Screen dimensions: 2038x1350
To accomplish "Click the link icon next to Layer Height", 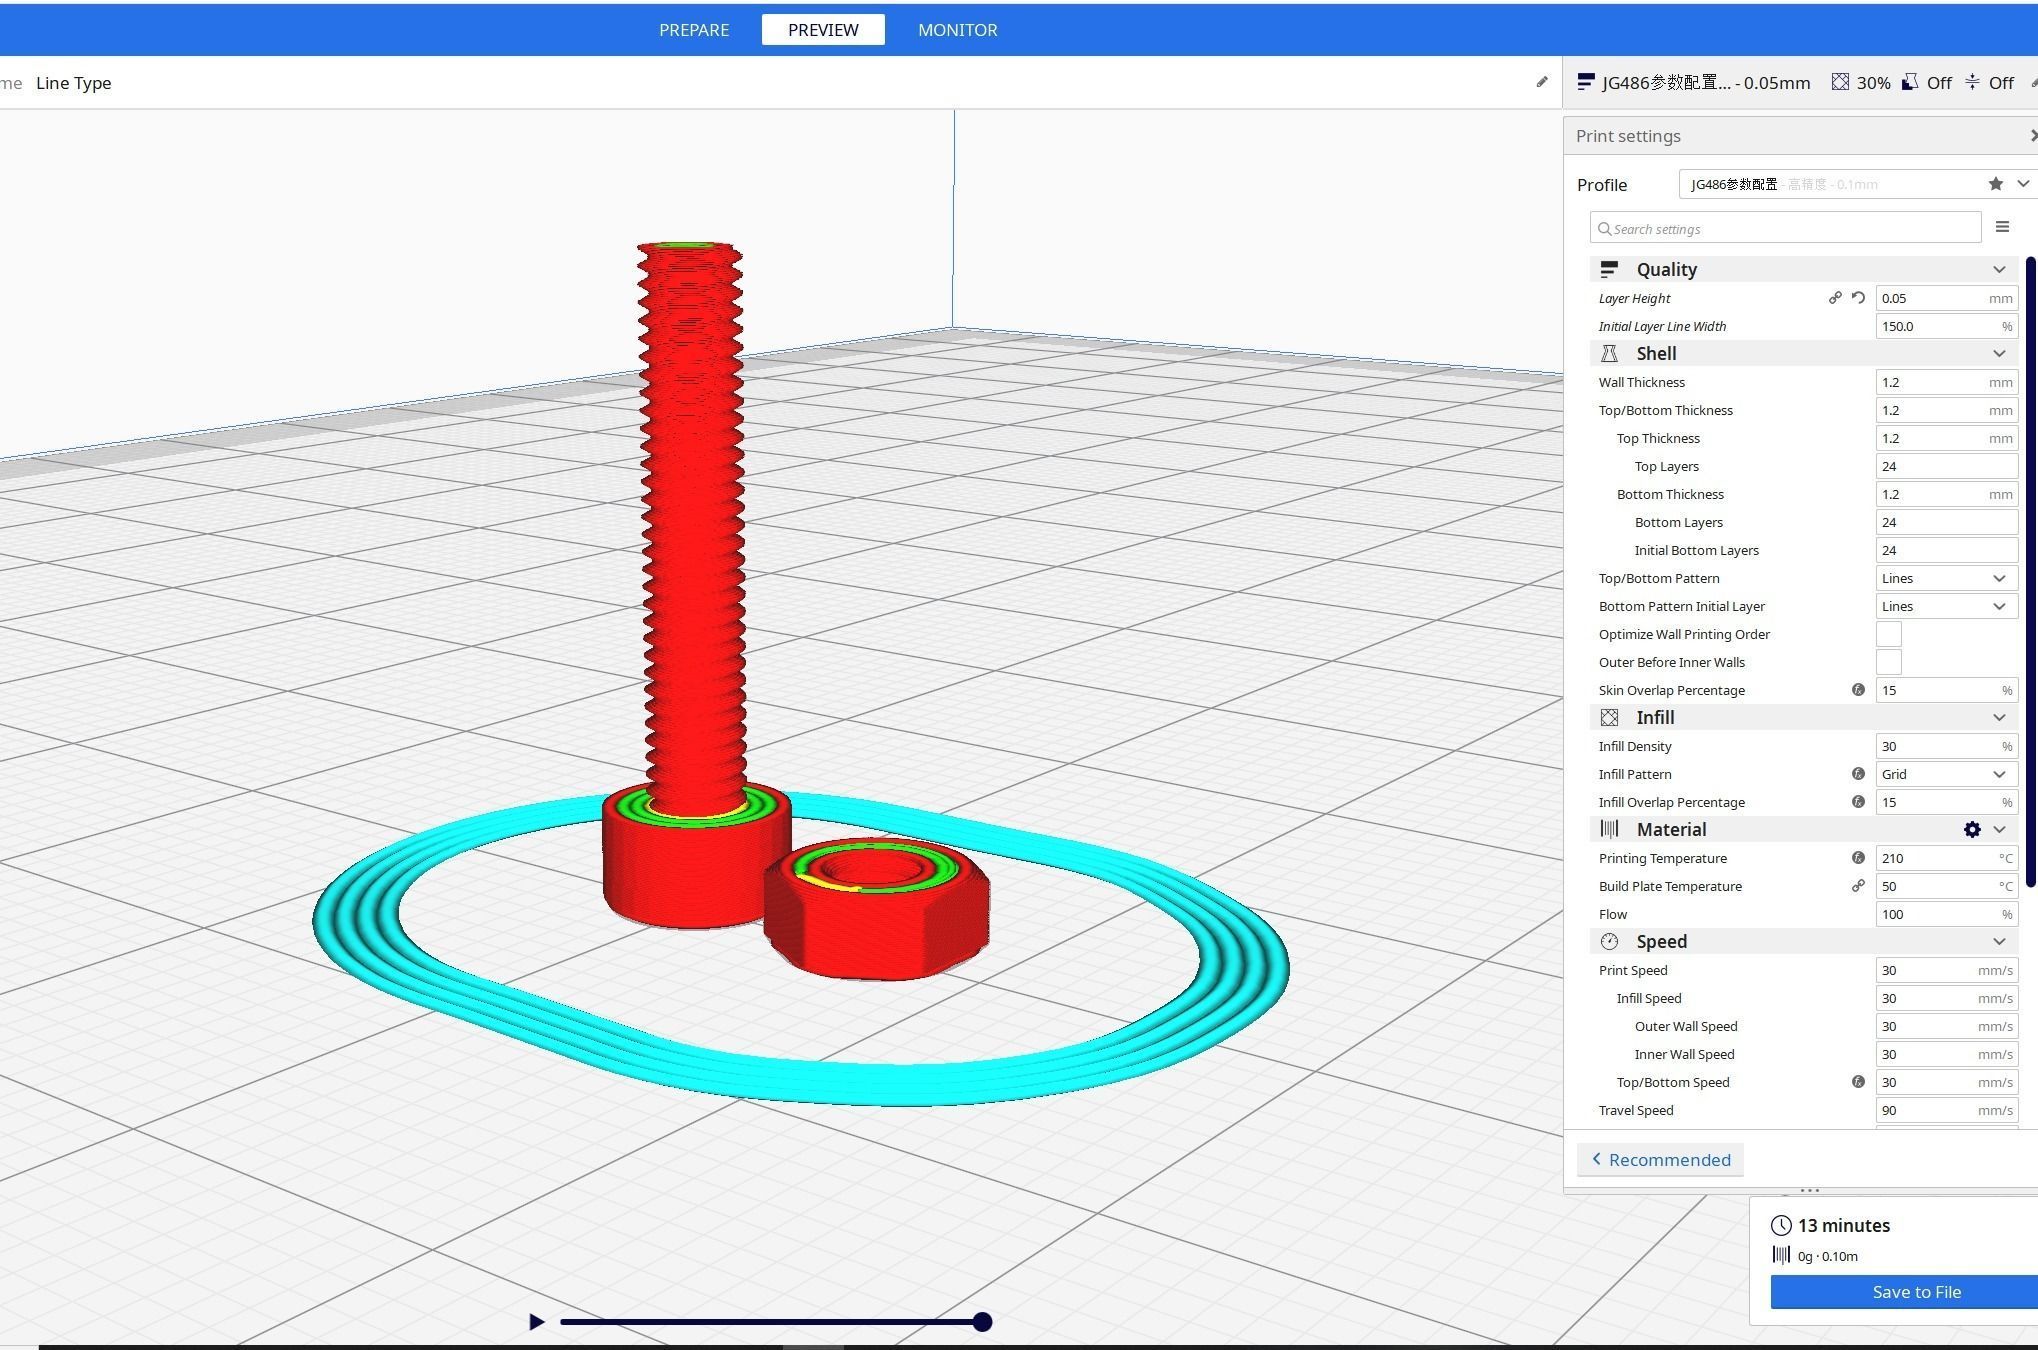I will click(x=1835, y=298).
